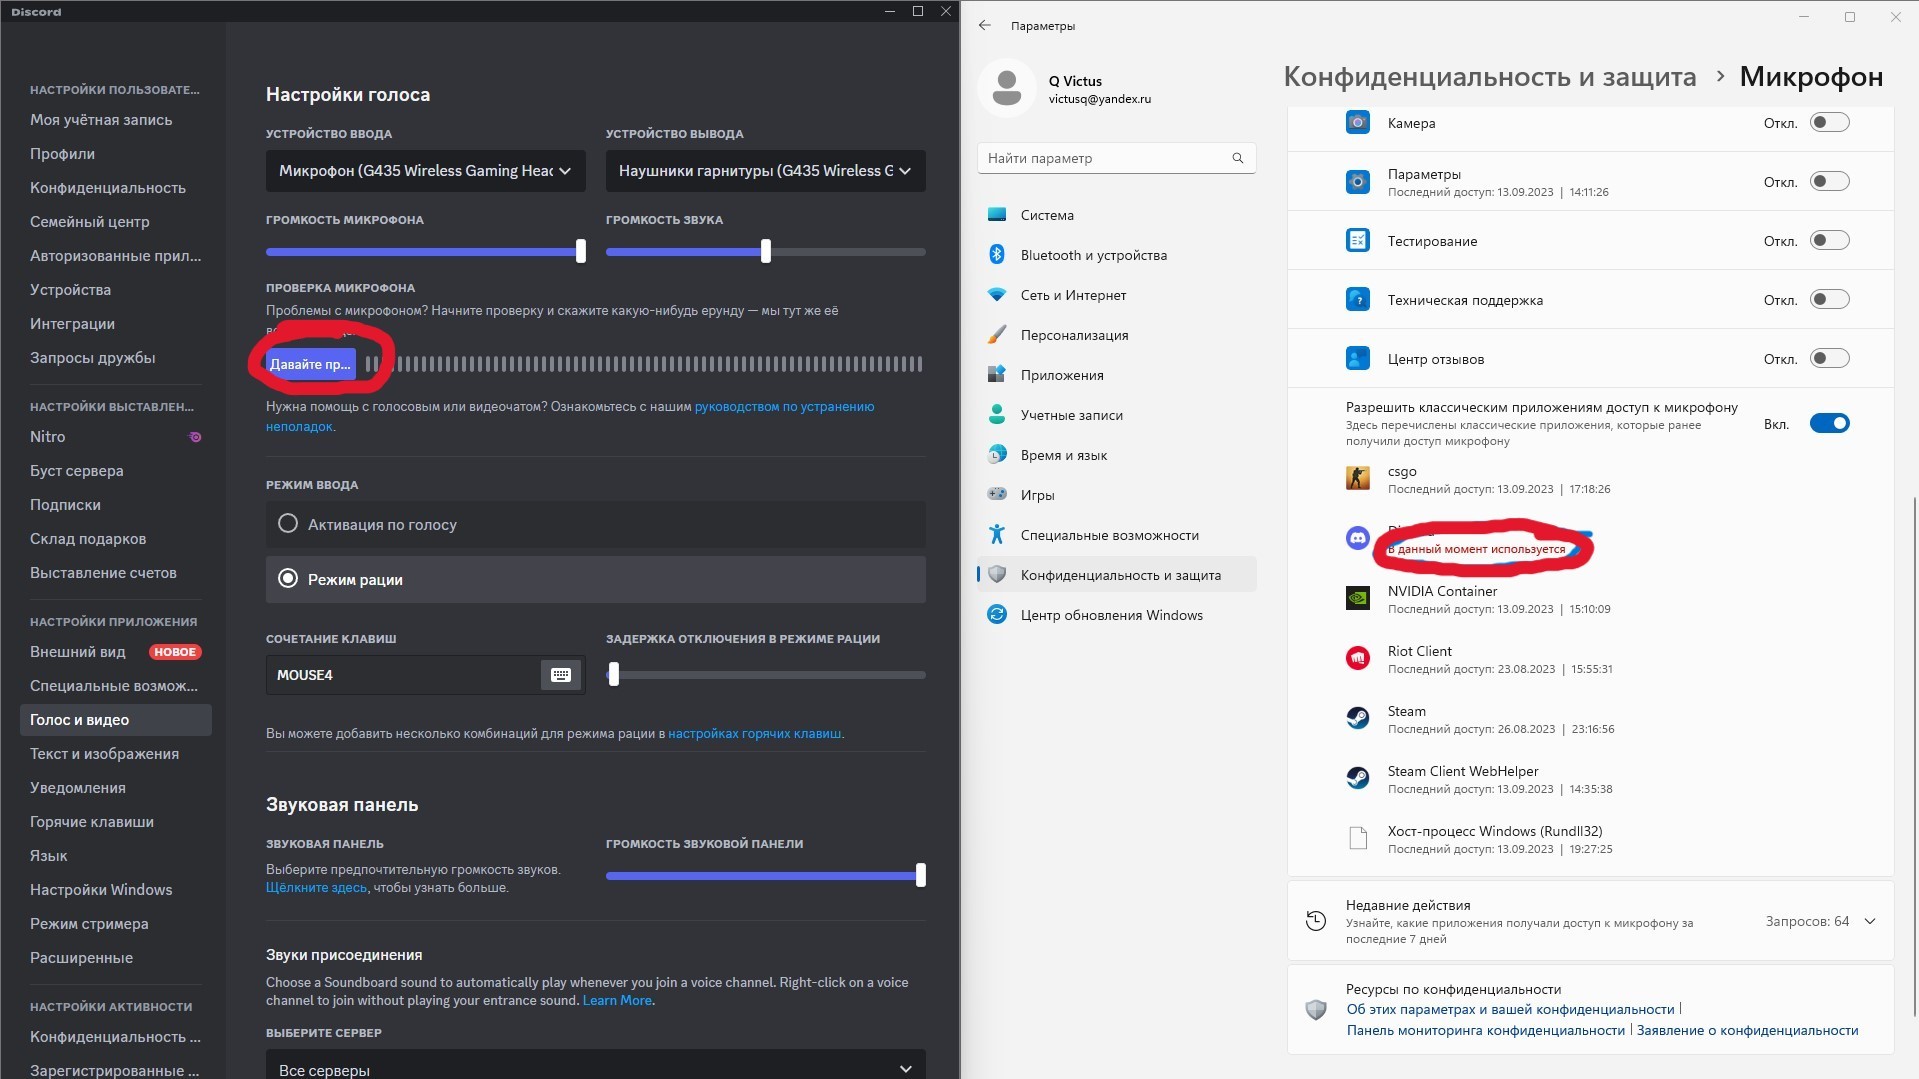Click the Riot Client icon
This screenshot has width=1919, height=1079.
[x=1357, y=659]
